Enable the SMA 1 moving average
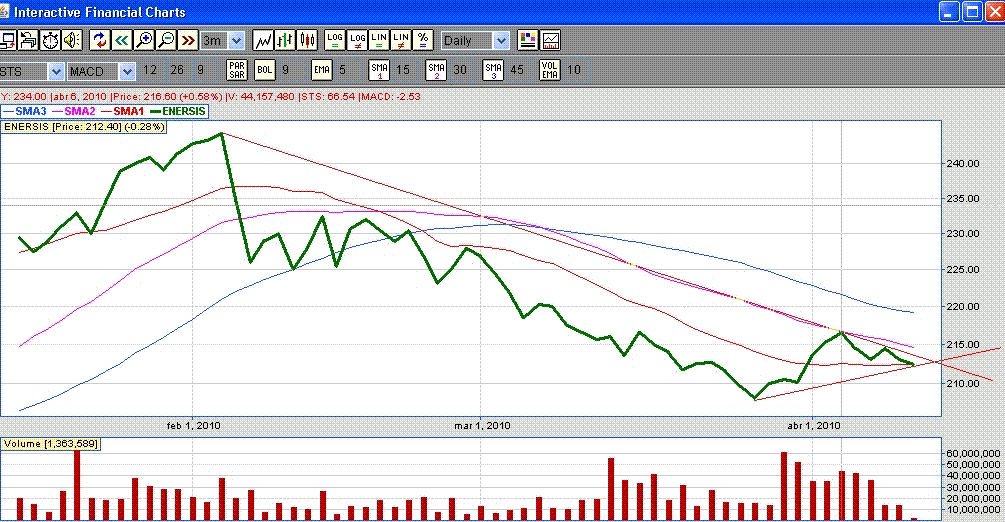Screen dimensions: 1005x522 point(379,71)
